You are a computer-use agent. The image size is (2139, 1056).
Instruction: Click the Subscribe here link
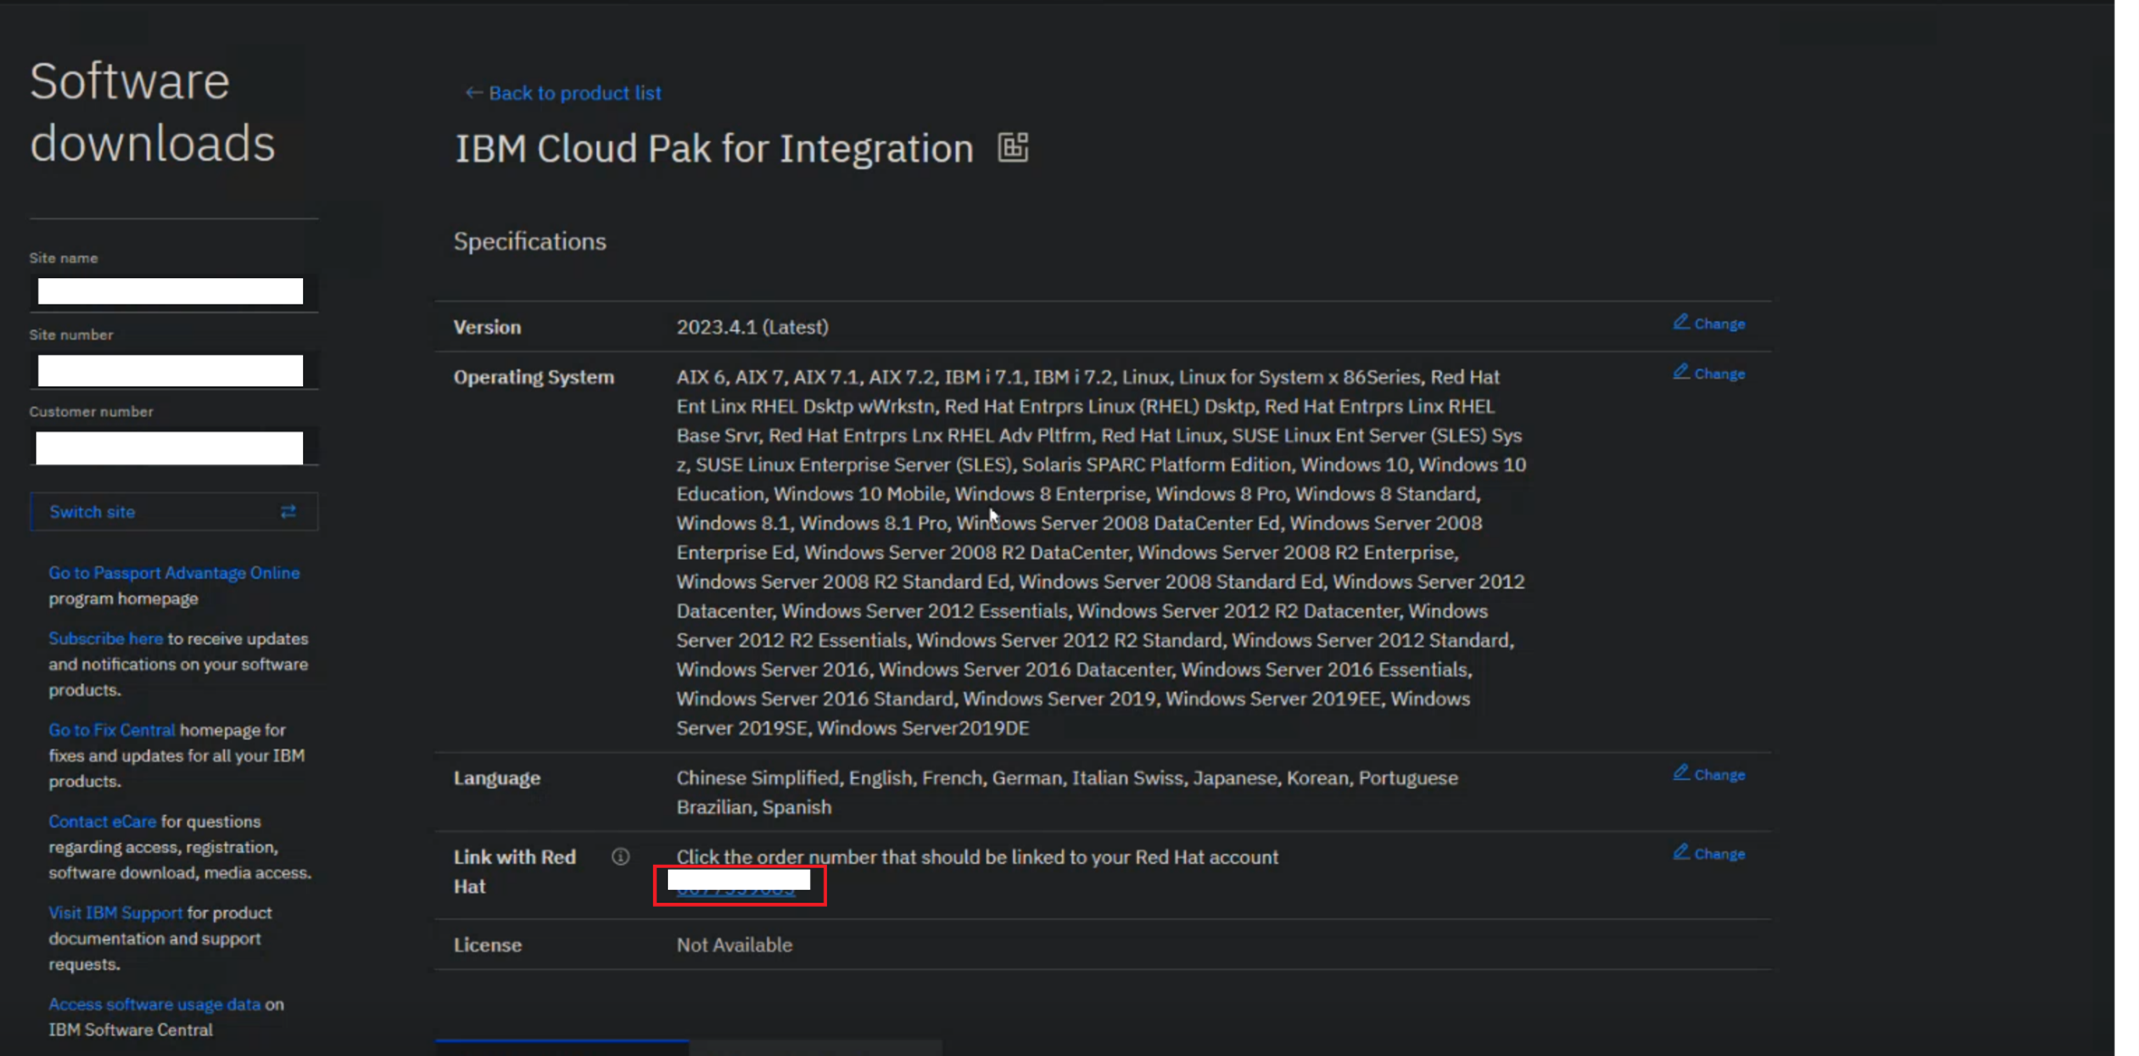106,638
